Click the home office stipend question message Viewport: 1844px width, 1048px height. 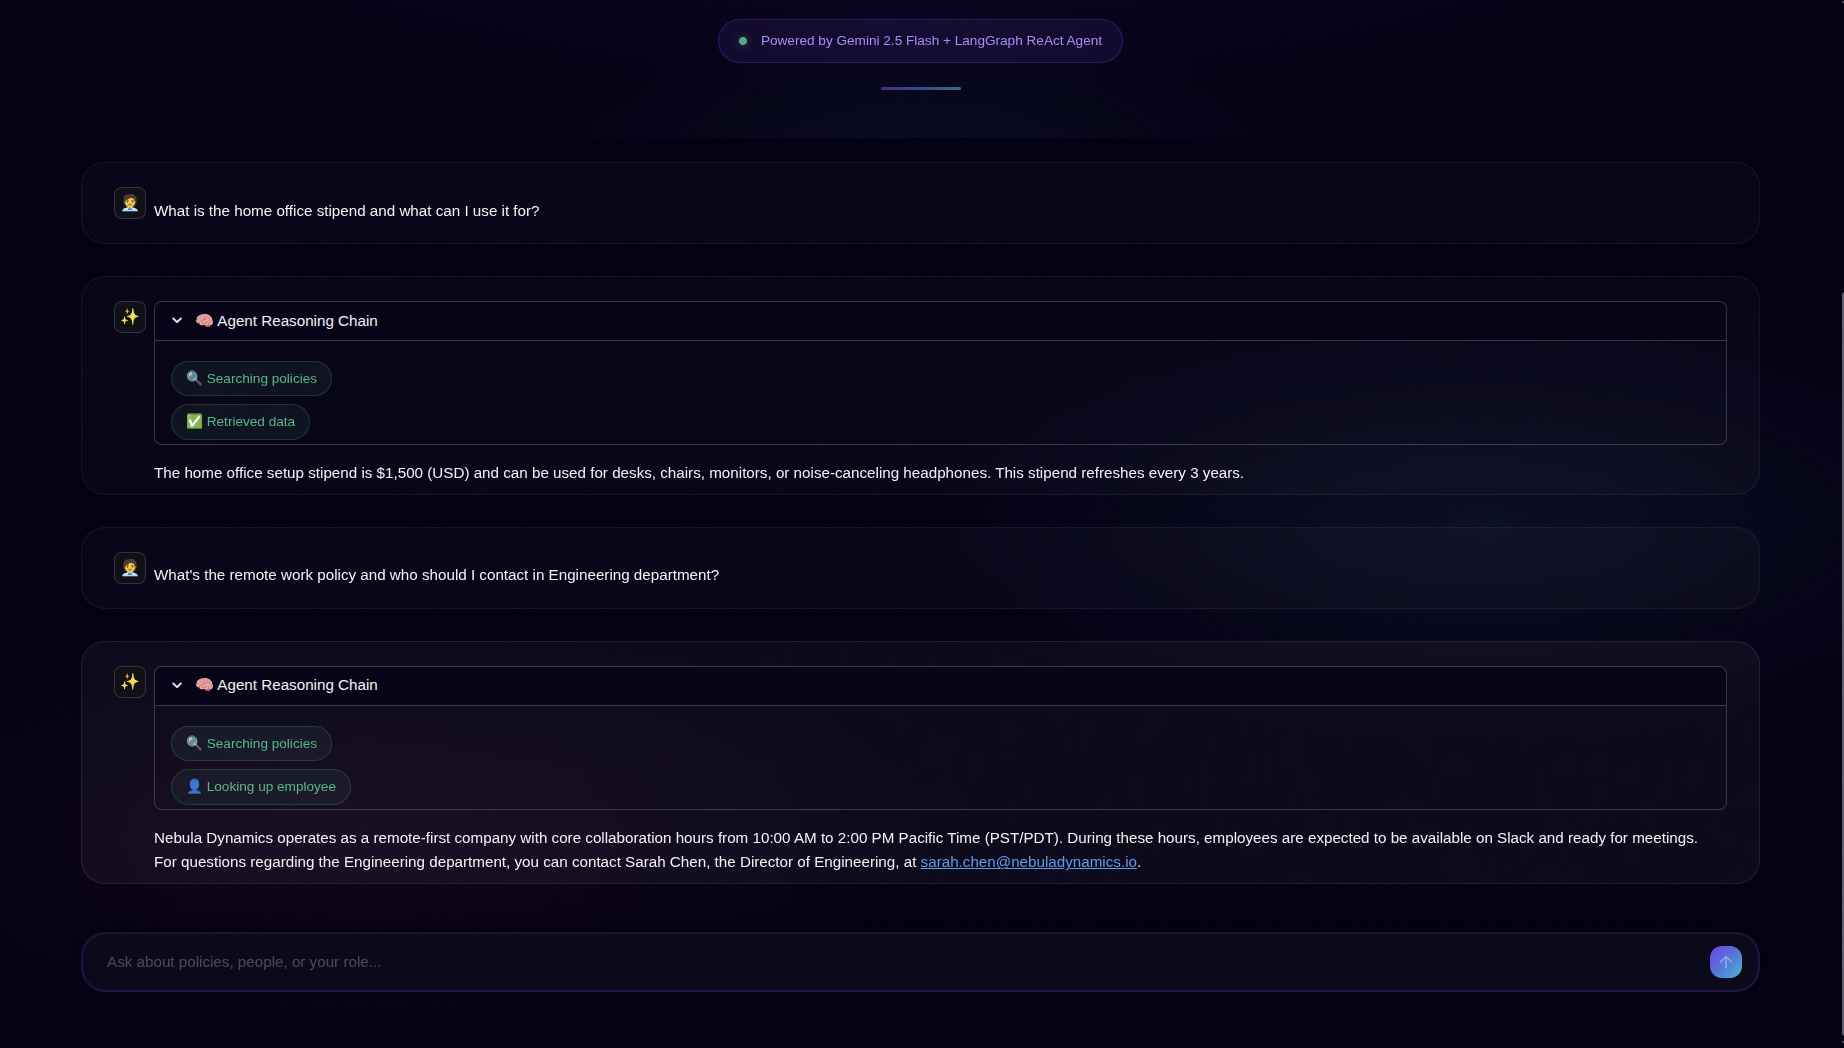(x=346, y=211)
